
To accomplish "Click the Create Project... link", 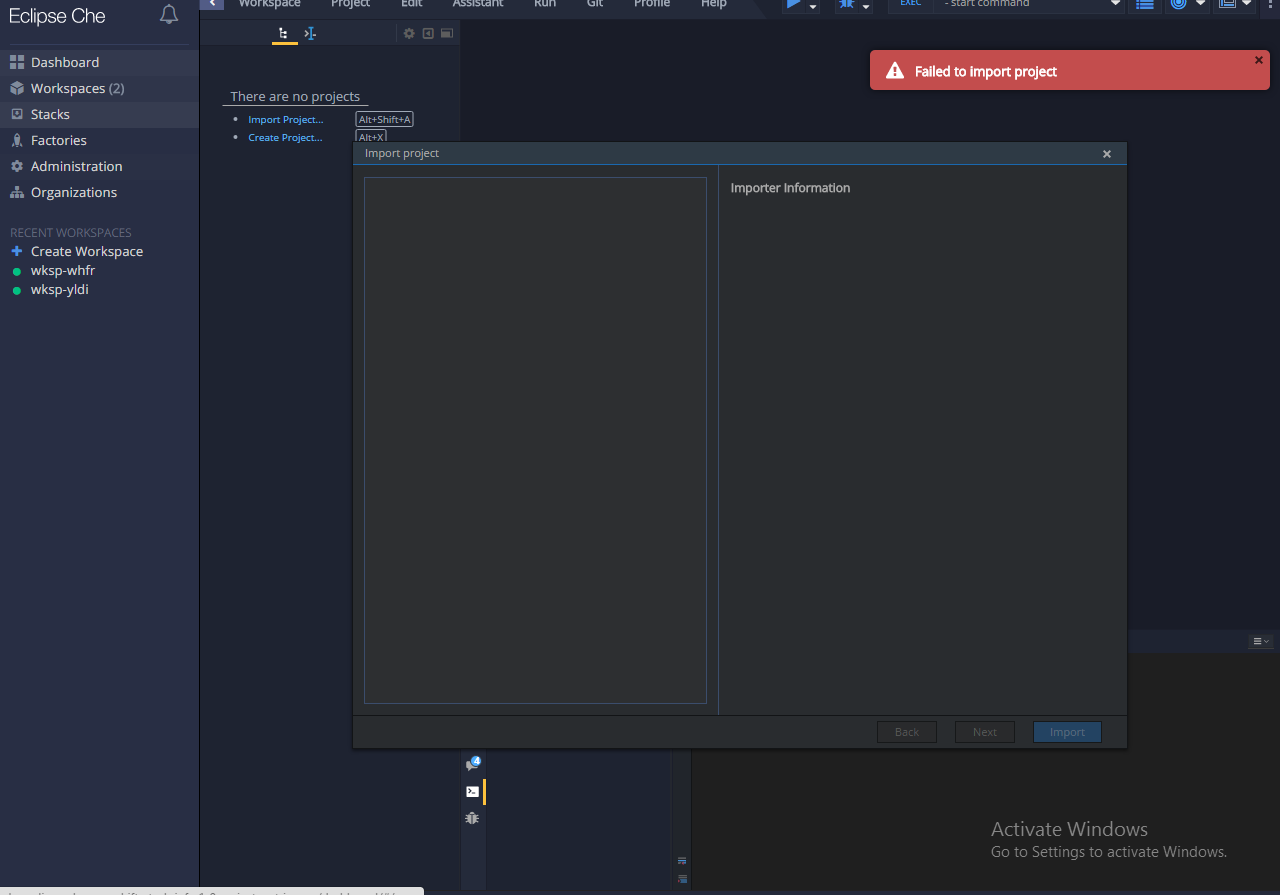I will coord(285,138).
